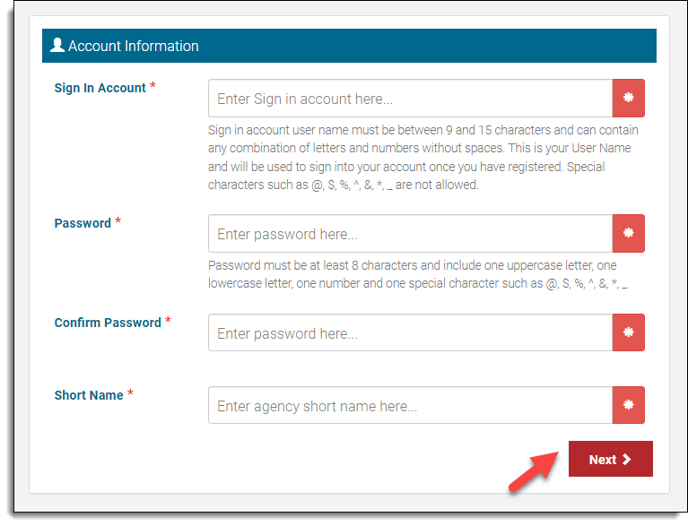
Task: Click the 'Short Name' field label
Action: 88,395
